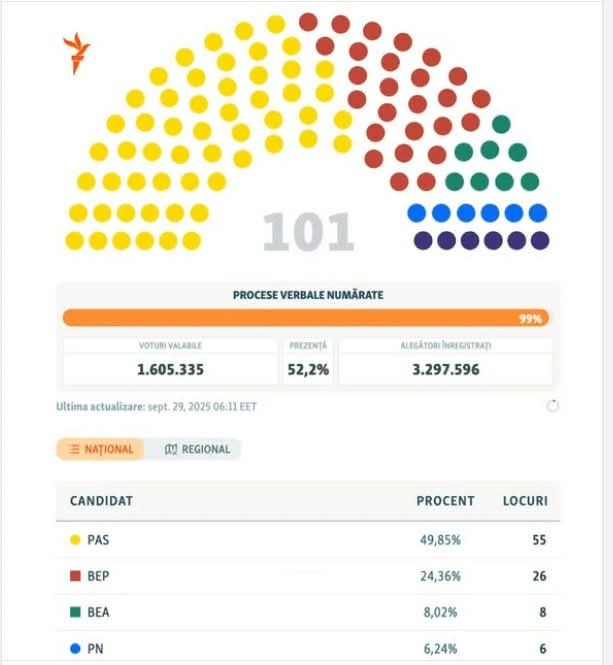
Task: Select the BEP party name
Action: coord(98,577)
